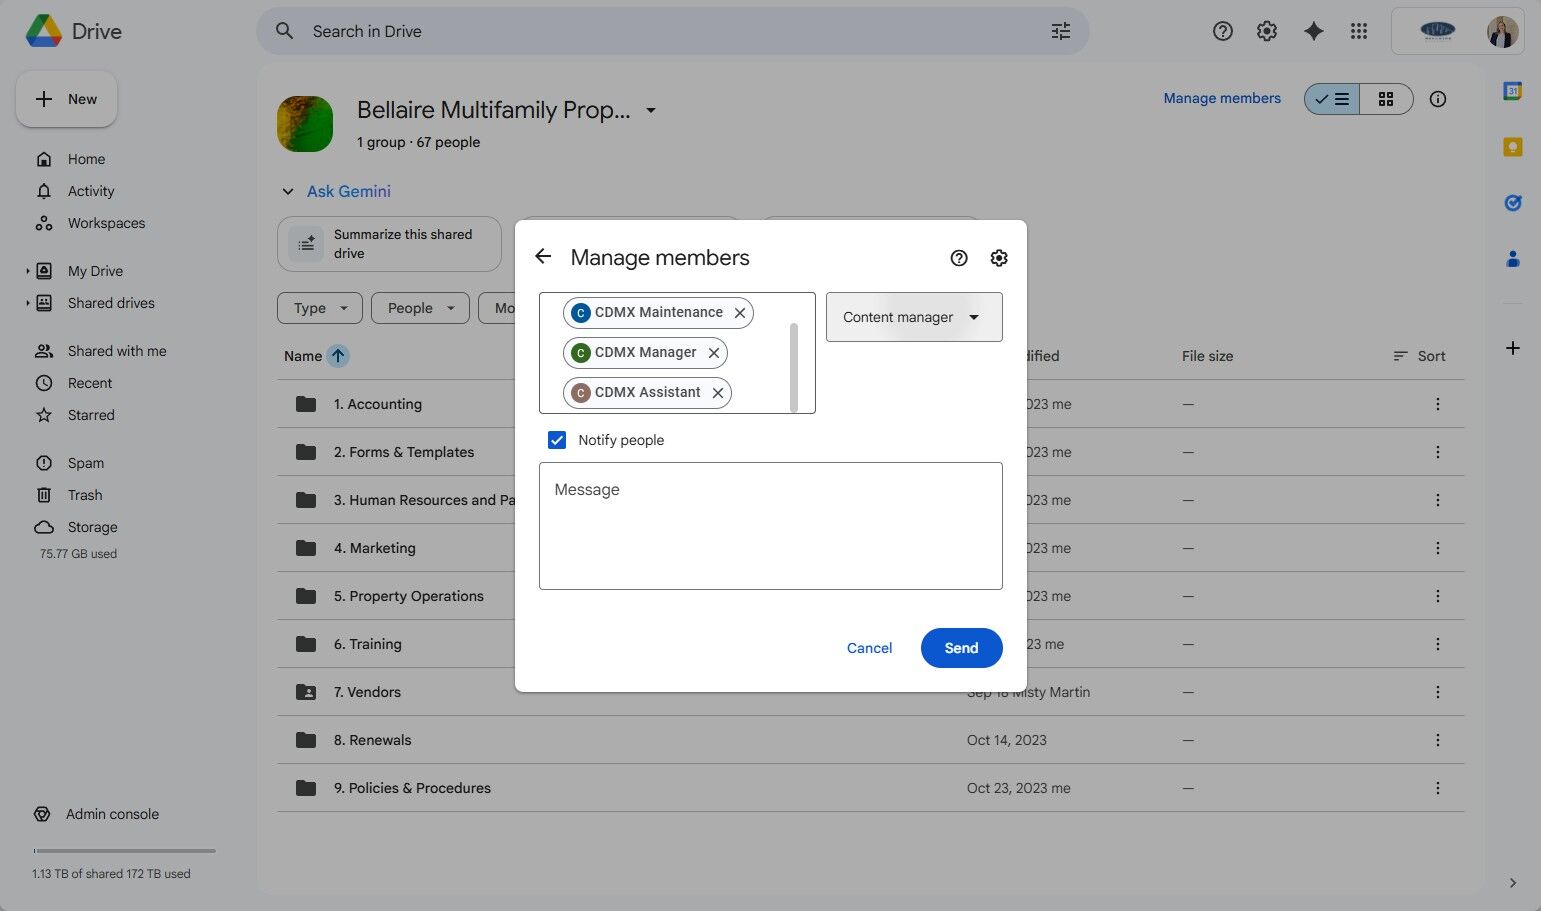
Task: Select the list layout view toggle
Action: [1332, 99]
